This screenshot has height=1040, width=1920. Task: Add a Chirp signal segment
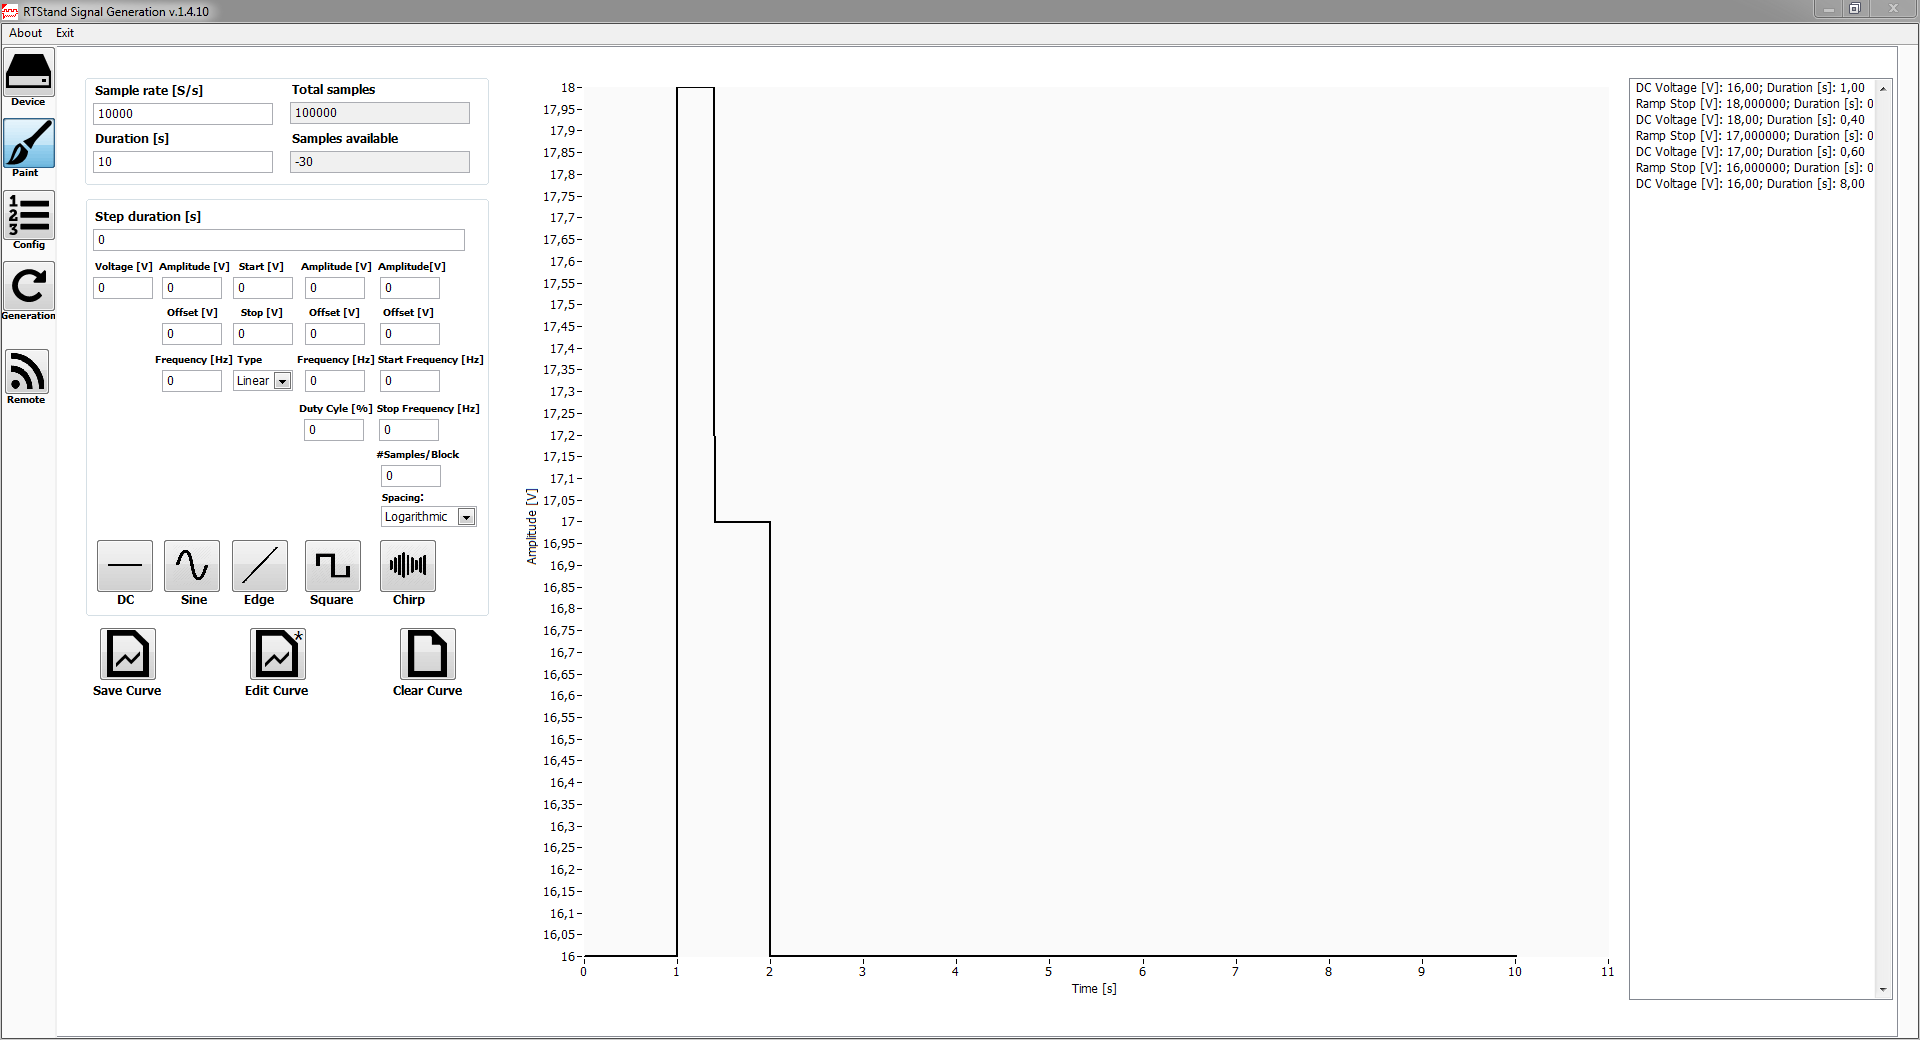click(x=408, y=566)
